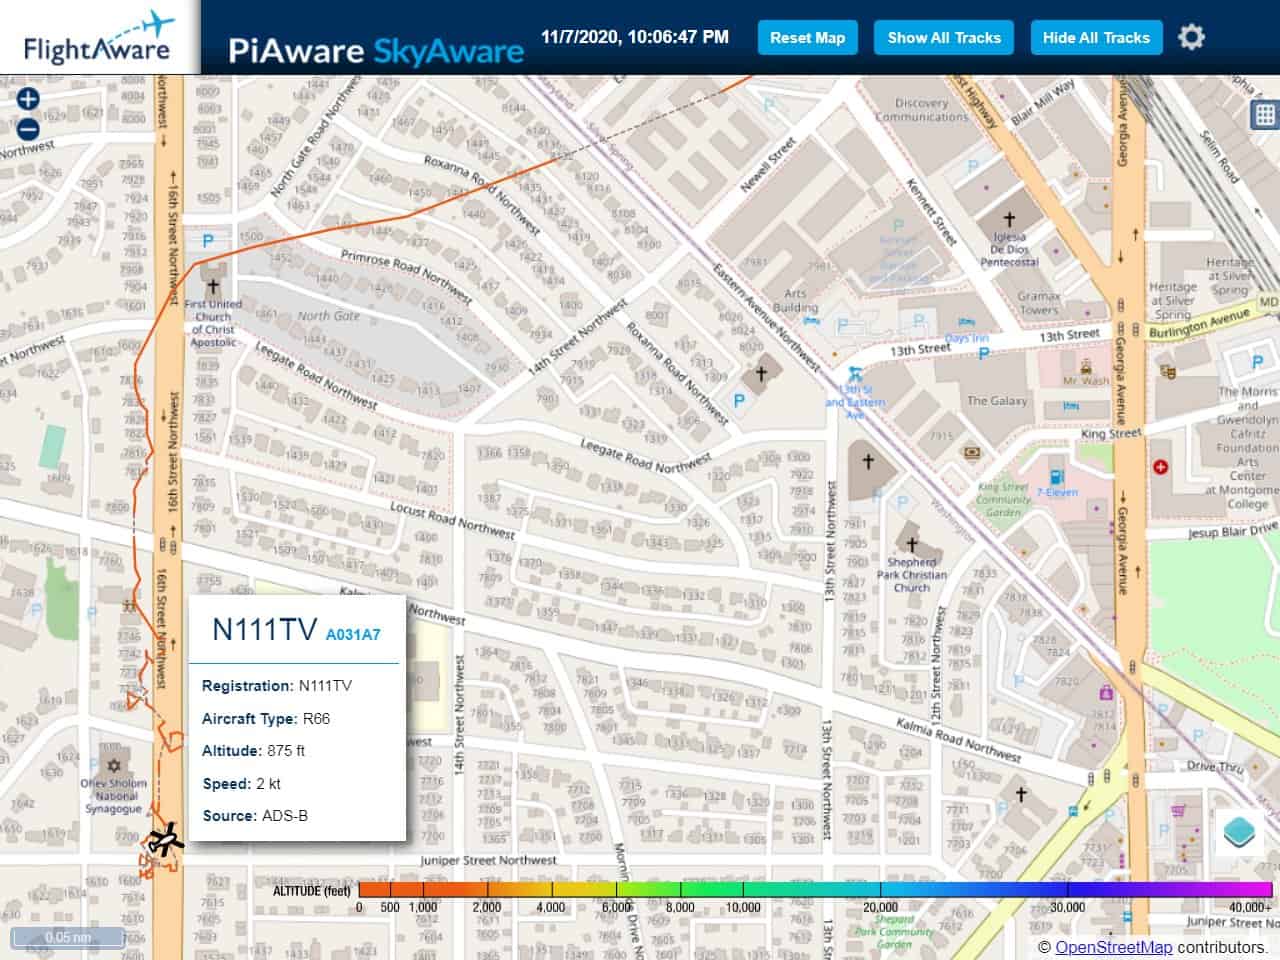Click the Hide All Tracks button
Viewport: 1280px width, 960px height.
click(1096, 38)
